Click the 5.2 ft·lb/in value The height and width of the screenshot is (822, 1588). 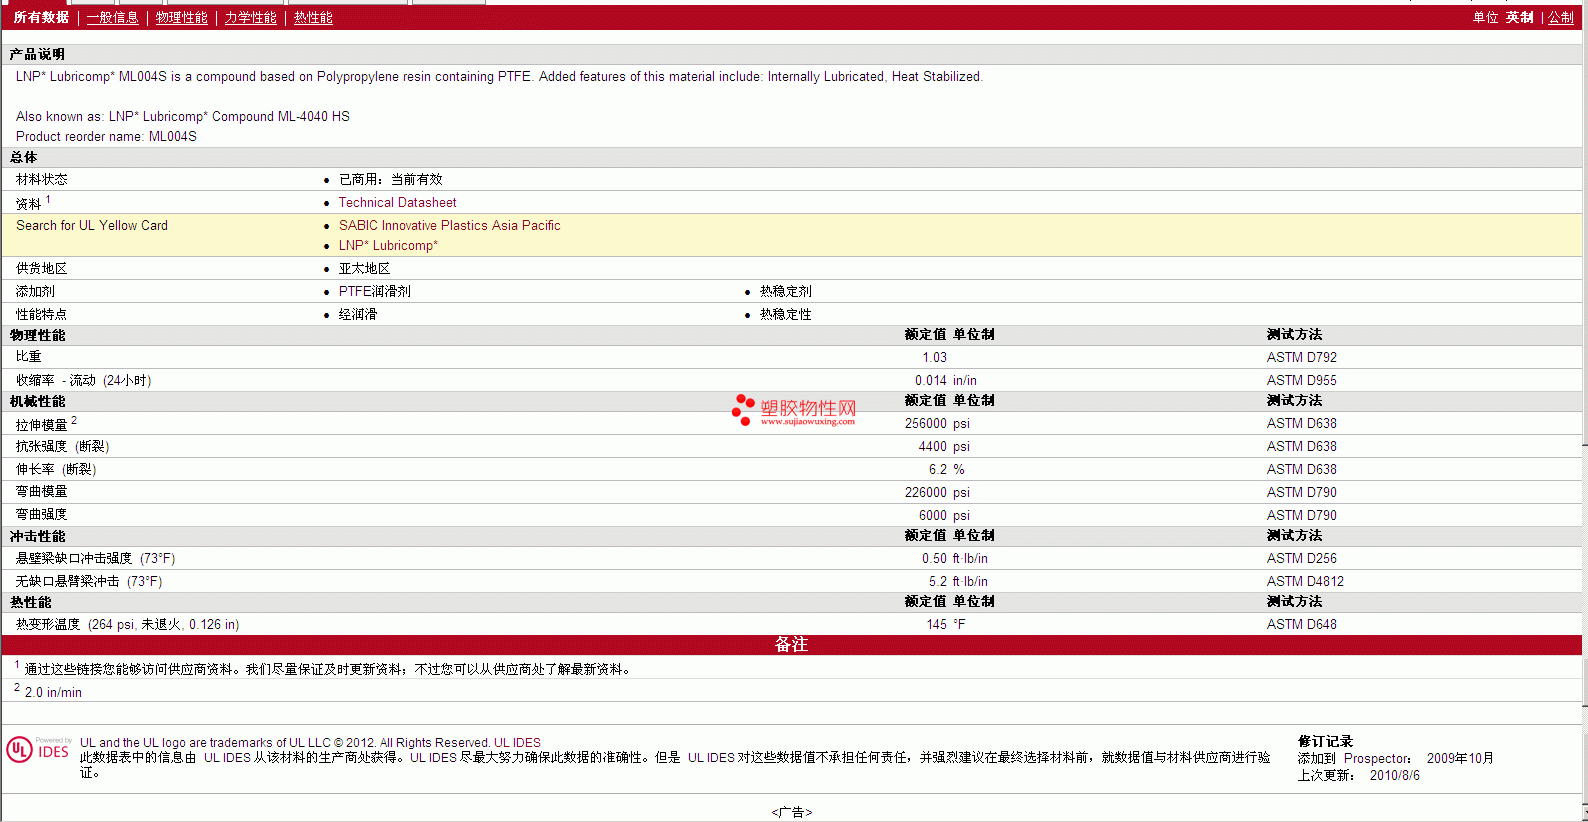click(x=958, y=582)
